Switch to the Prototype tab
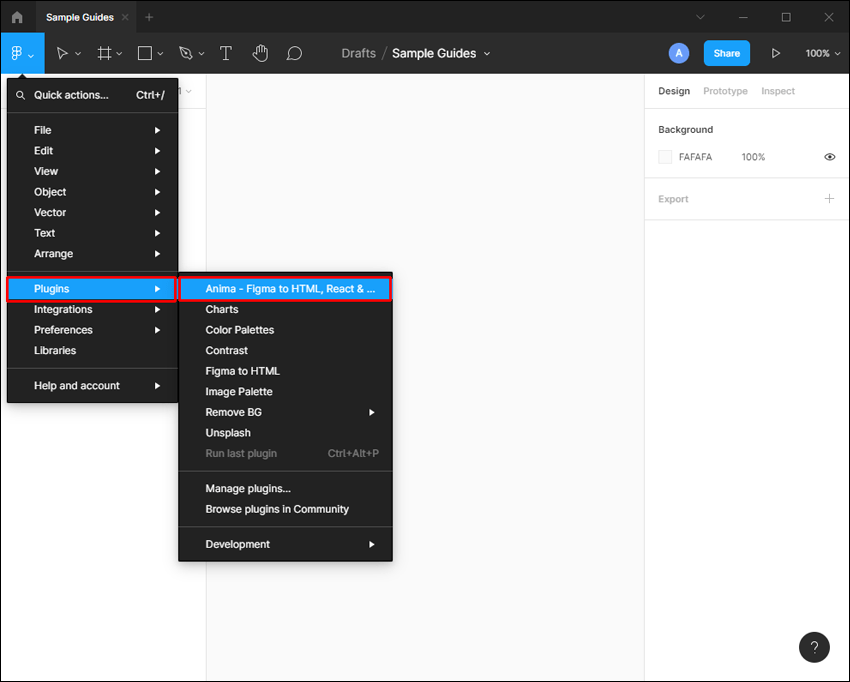The width and height of the screenshot is (850, 682). (x=725, y=91)
